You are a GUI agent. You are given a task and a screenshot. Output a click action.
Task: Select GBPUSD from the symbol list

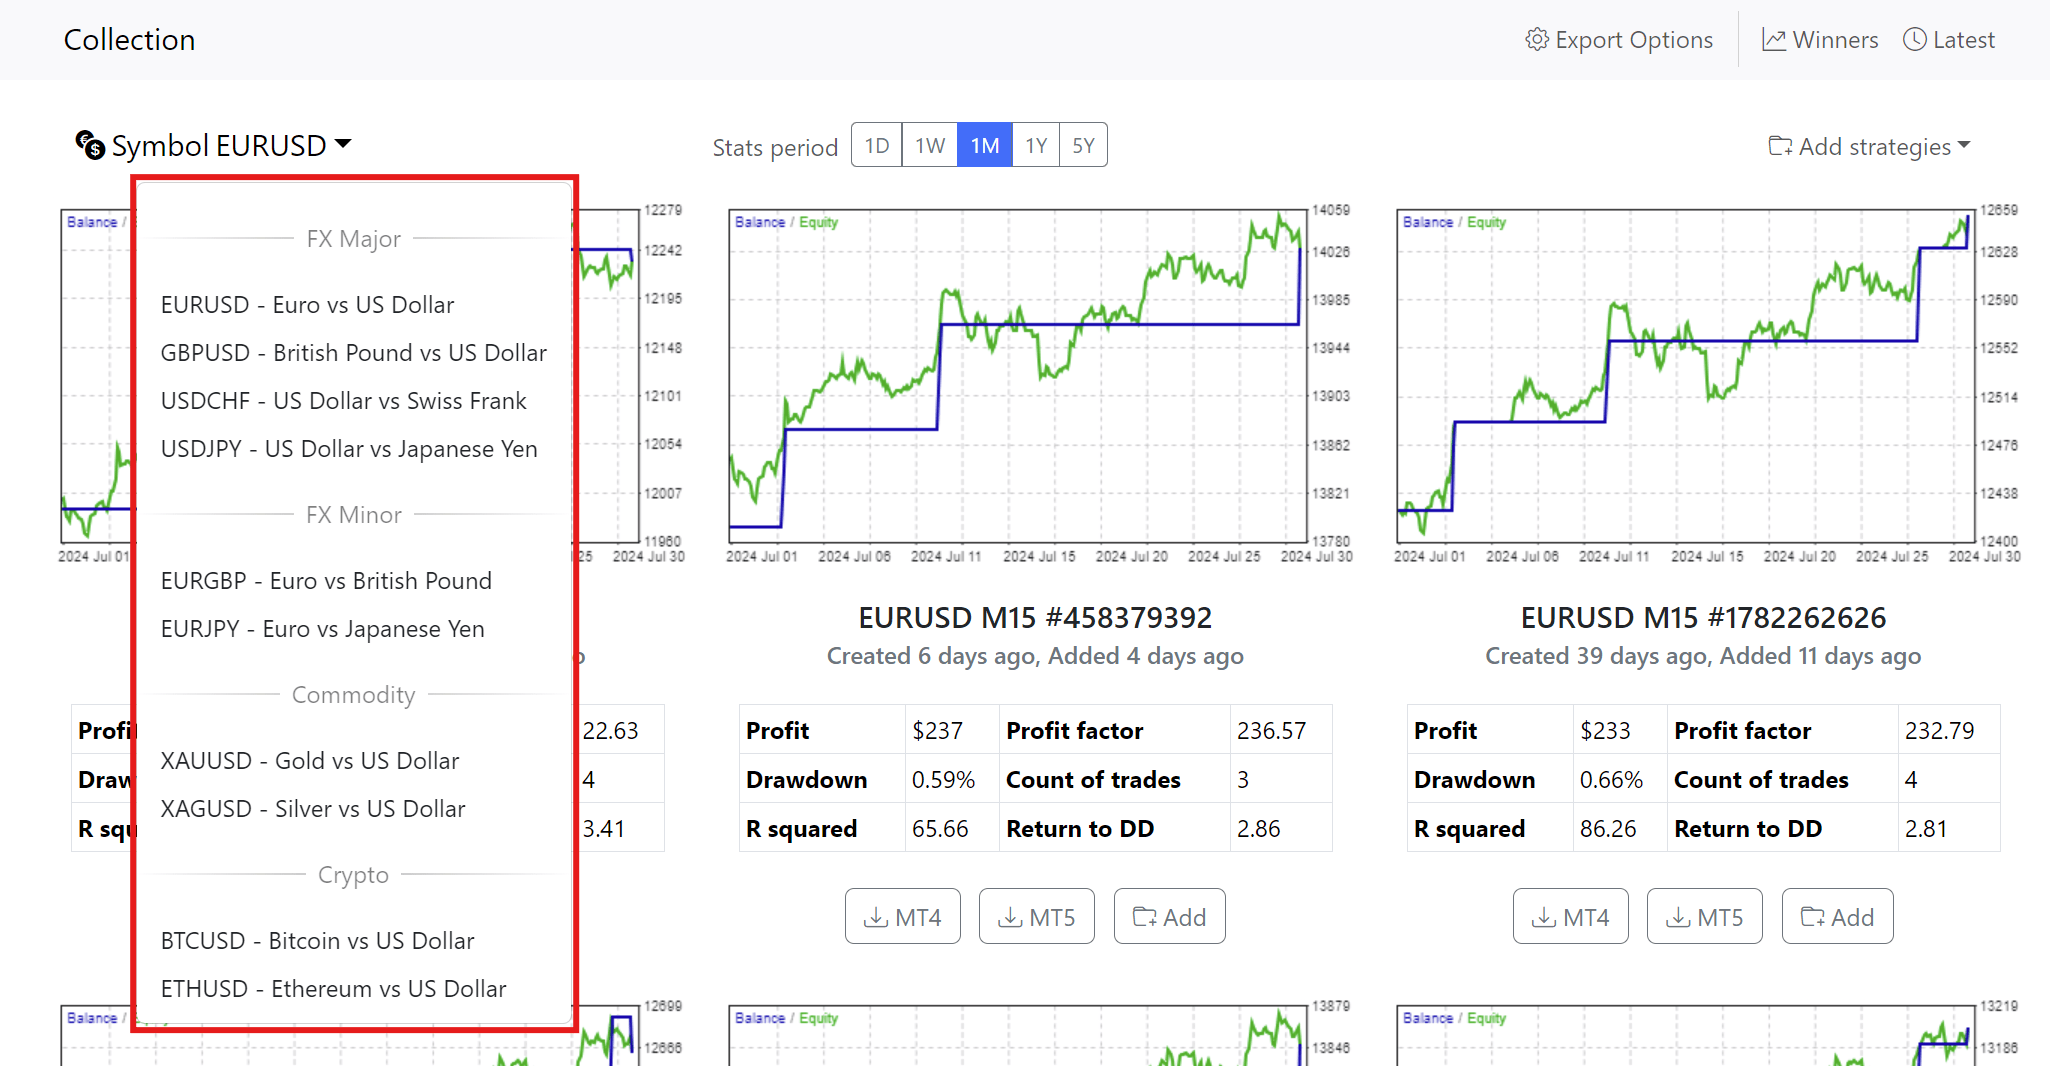coord(354,352)
